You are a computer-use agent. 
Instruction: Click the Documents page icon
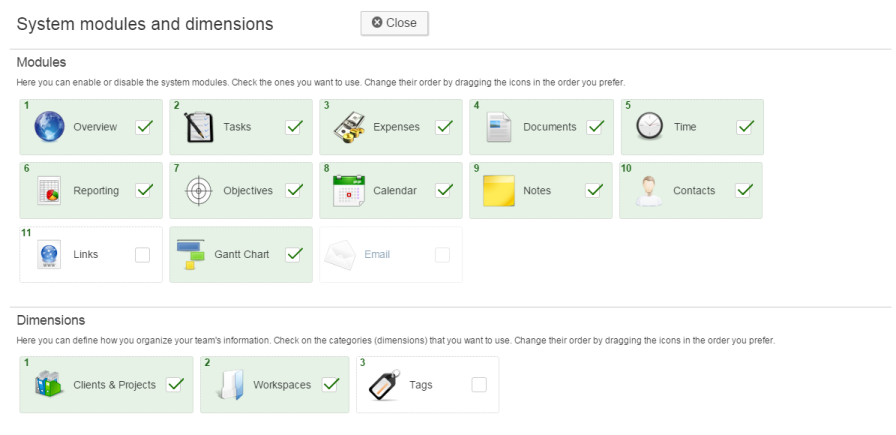(499, 127)
